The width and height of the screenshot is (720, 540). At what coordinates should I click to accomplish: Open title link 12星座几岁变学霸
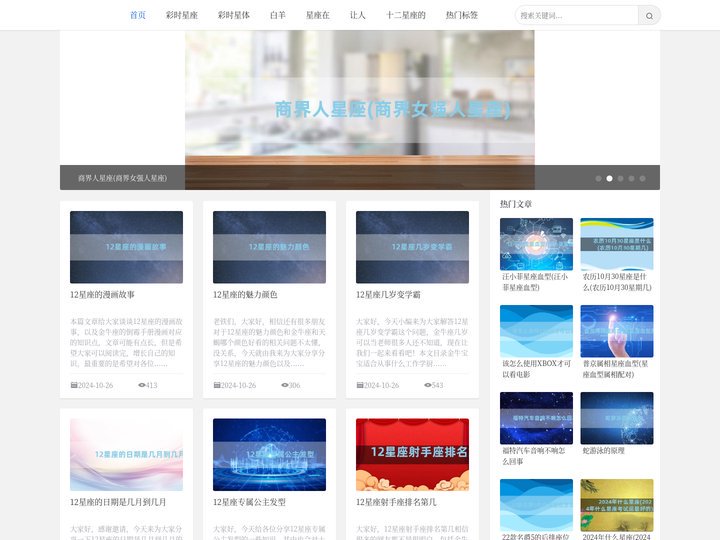point(388,295)
